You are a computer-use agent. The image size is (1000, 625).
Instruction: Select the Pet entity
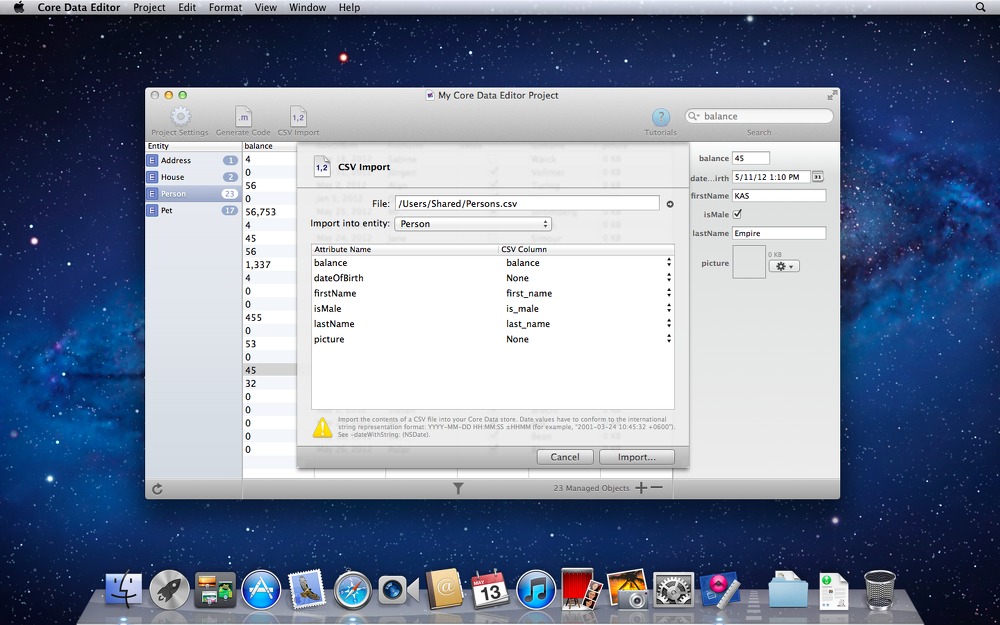click(193, 210)
